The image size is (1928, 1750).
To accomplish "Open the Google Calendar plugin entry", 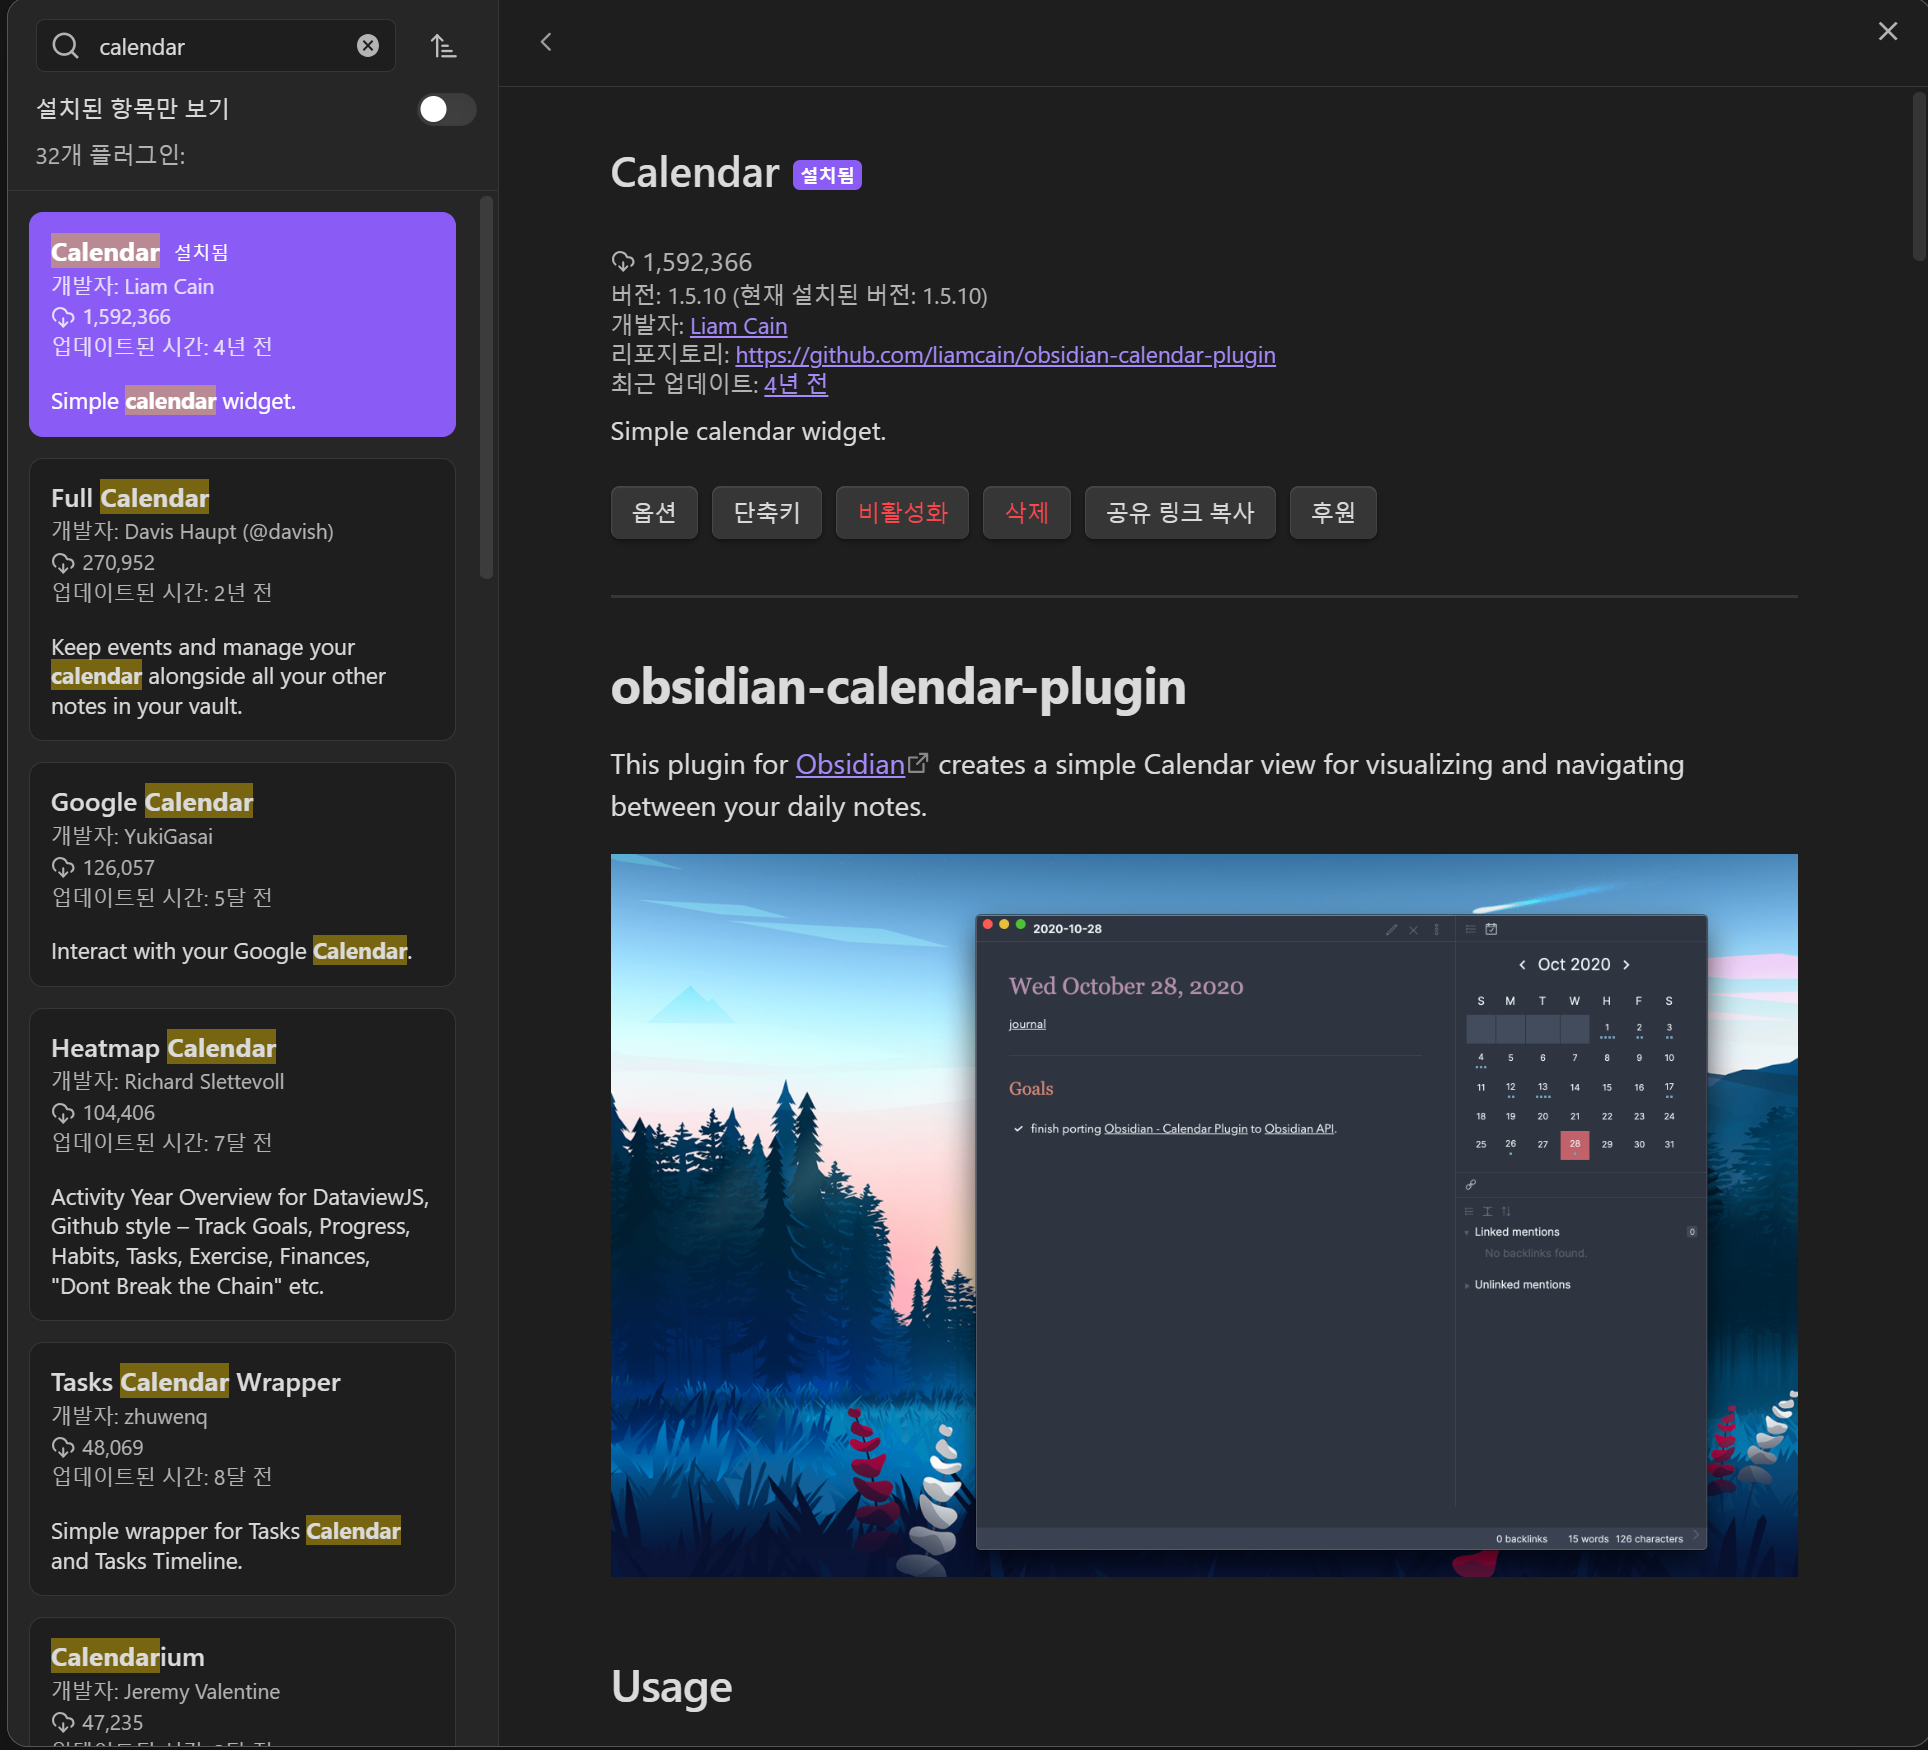I will pos(242,874).
